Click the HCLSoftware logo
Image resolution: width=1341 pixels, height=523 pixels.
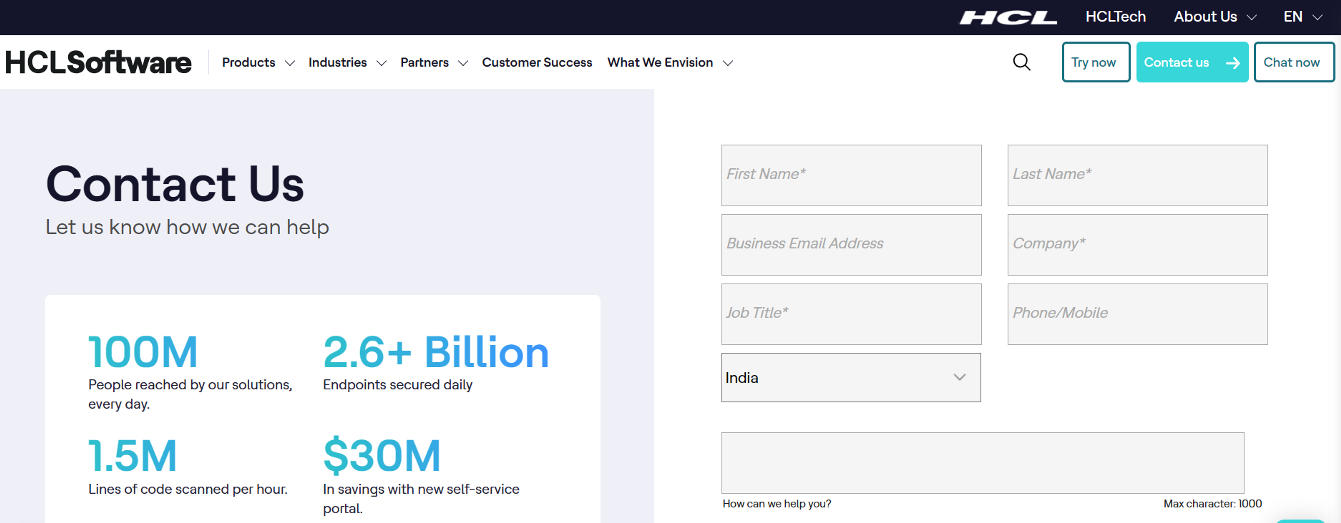(98, 62)
